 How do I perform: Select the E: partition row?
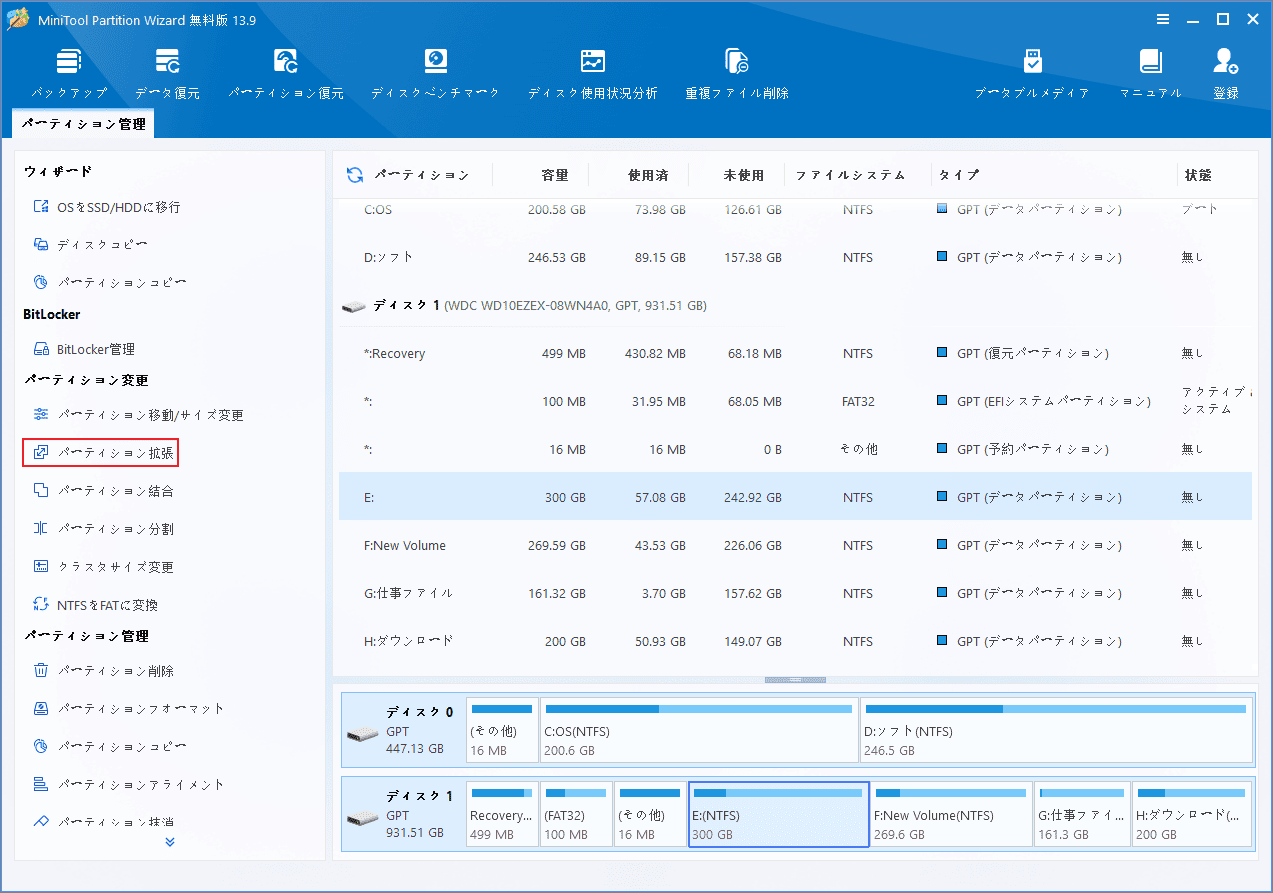(795, 497)
